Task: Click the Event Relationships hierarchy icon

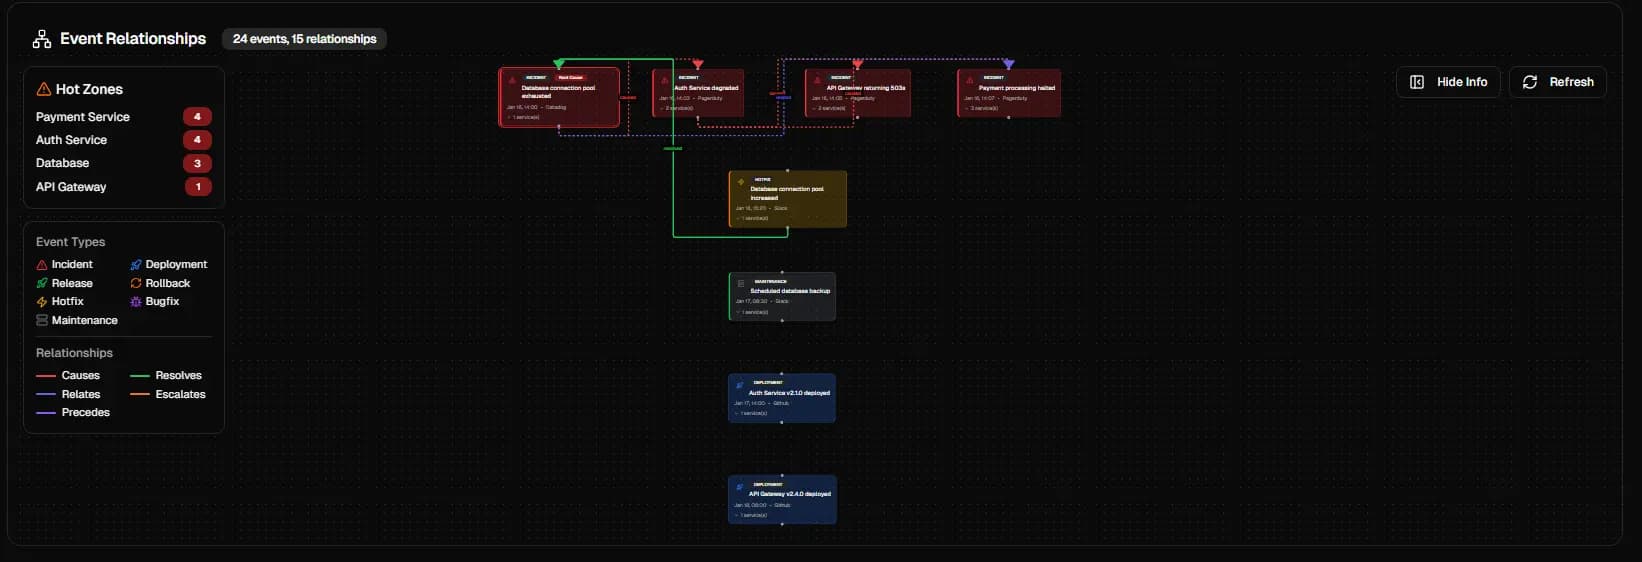Action: pos(42,39)
